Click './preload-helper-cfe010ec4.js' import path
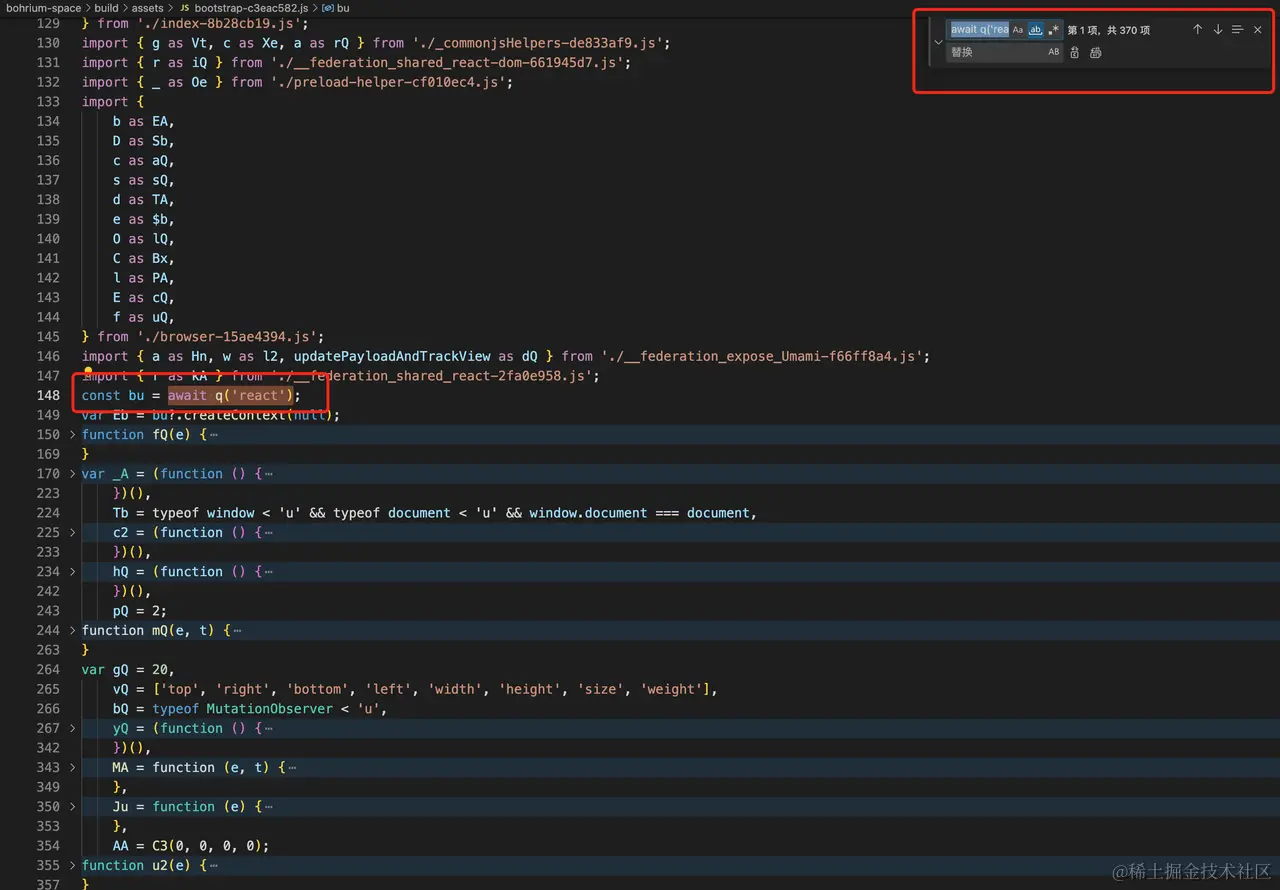 click(388, 82)
